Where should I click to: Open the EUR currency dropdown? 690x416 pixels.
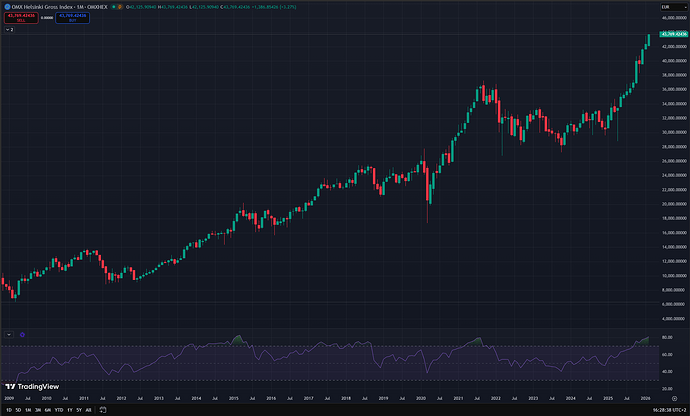[673, 7]
